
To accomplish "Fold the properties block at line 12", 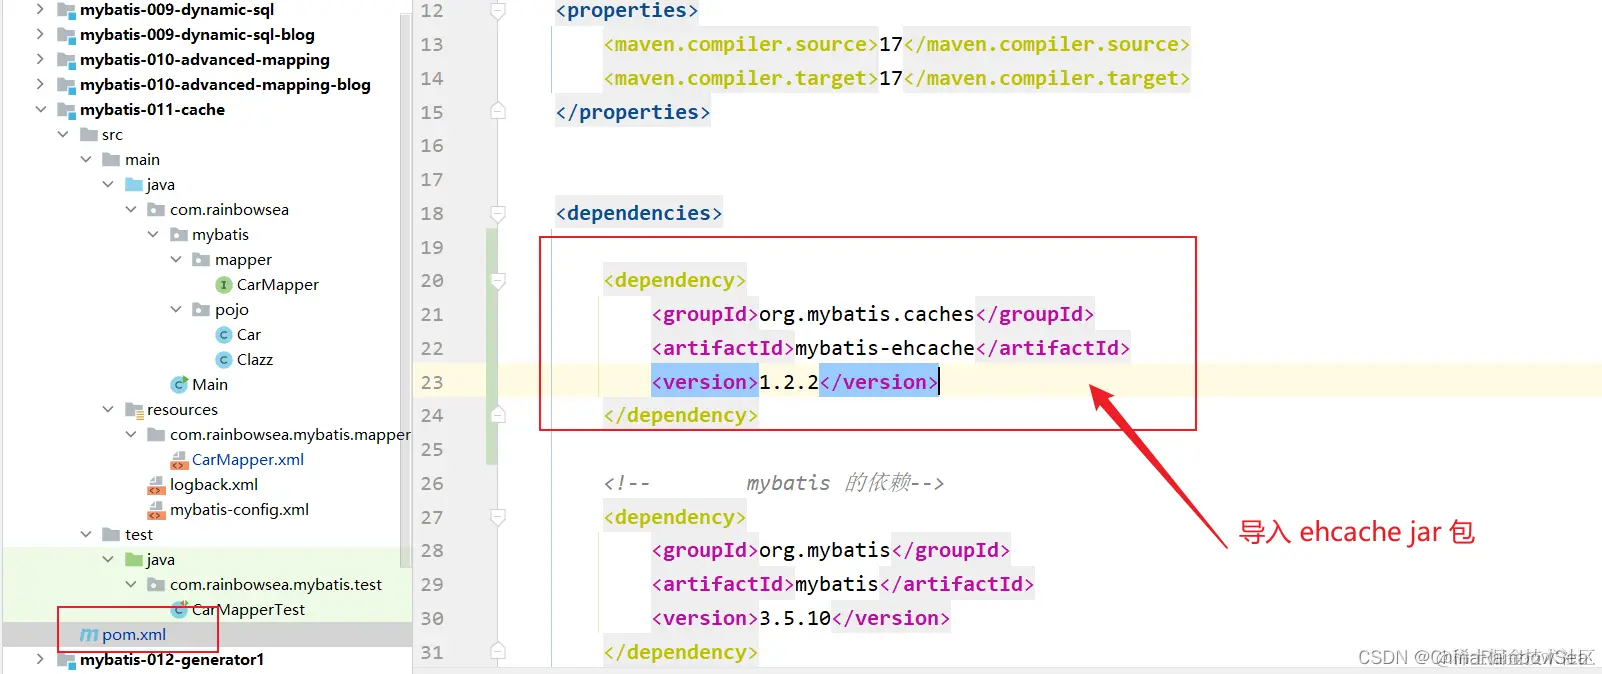I will pyautogui.click(x=498, y=11).
